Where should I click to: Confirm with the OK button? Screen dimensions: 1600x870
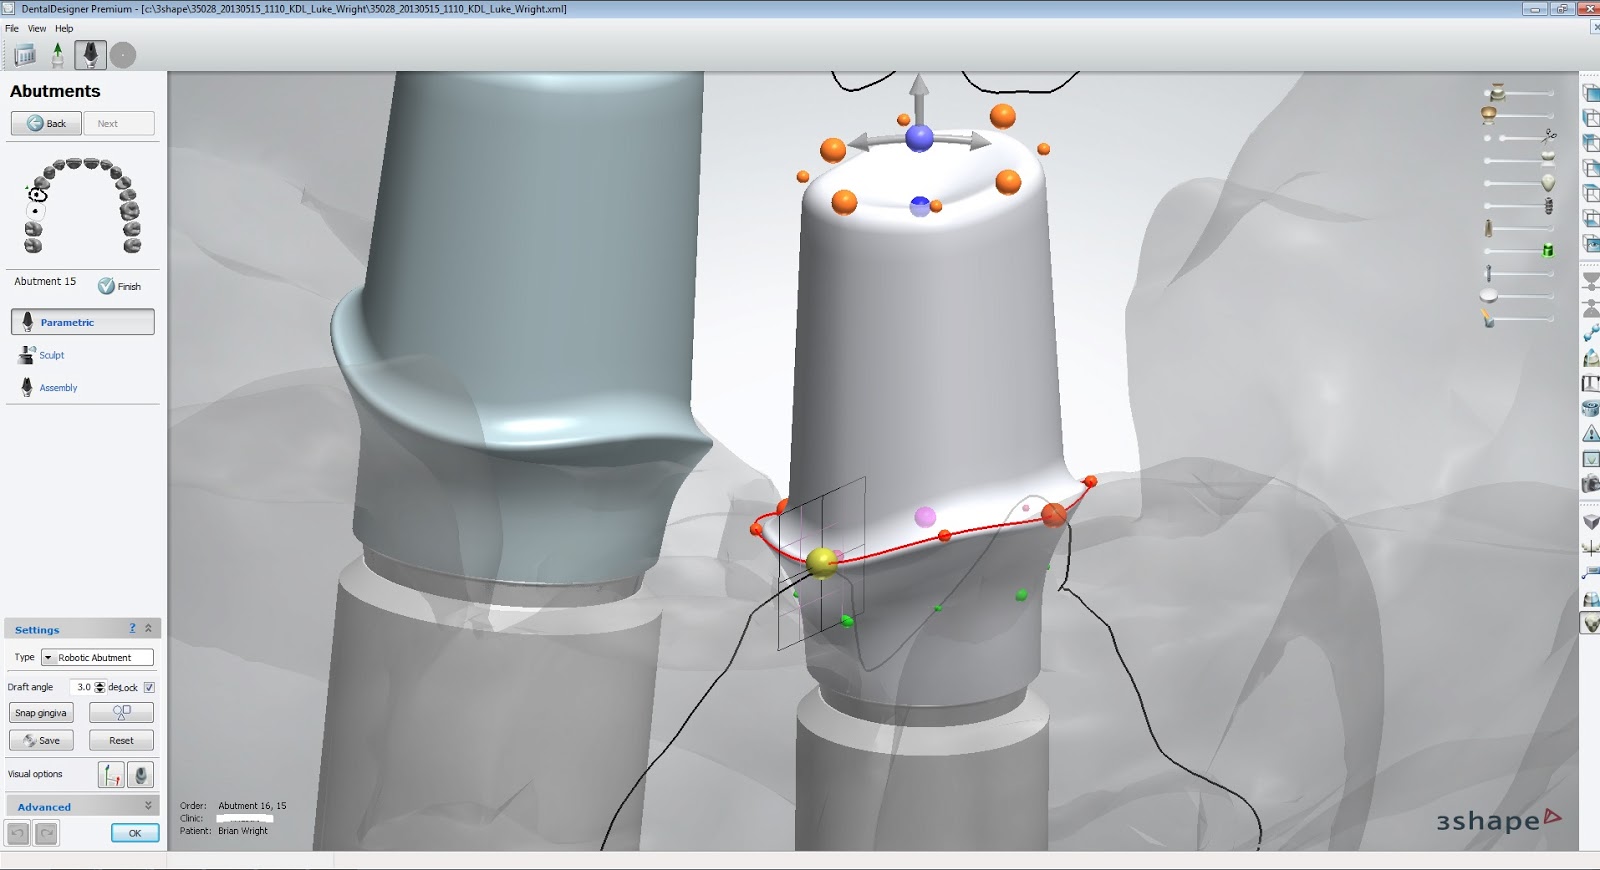click(x=135, y=833)
